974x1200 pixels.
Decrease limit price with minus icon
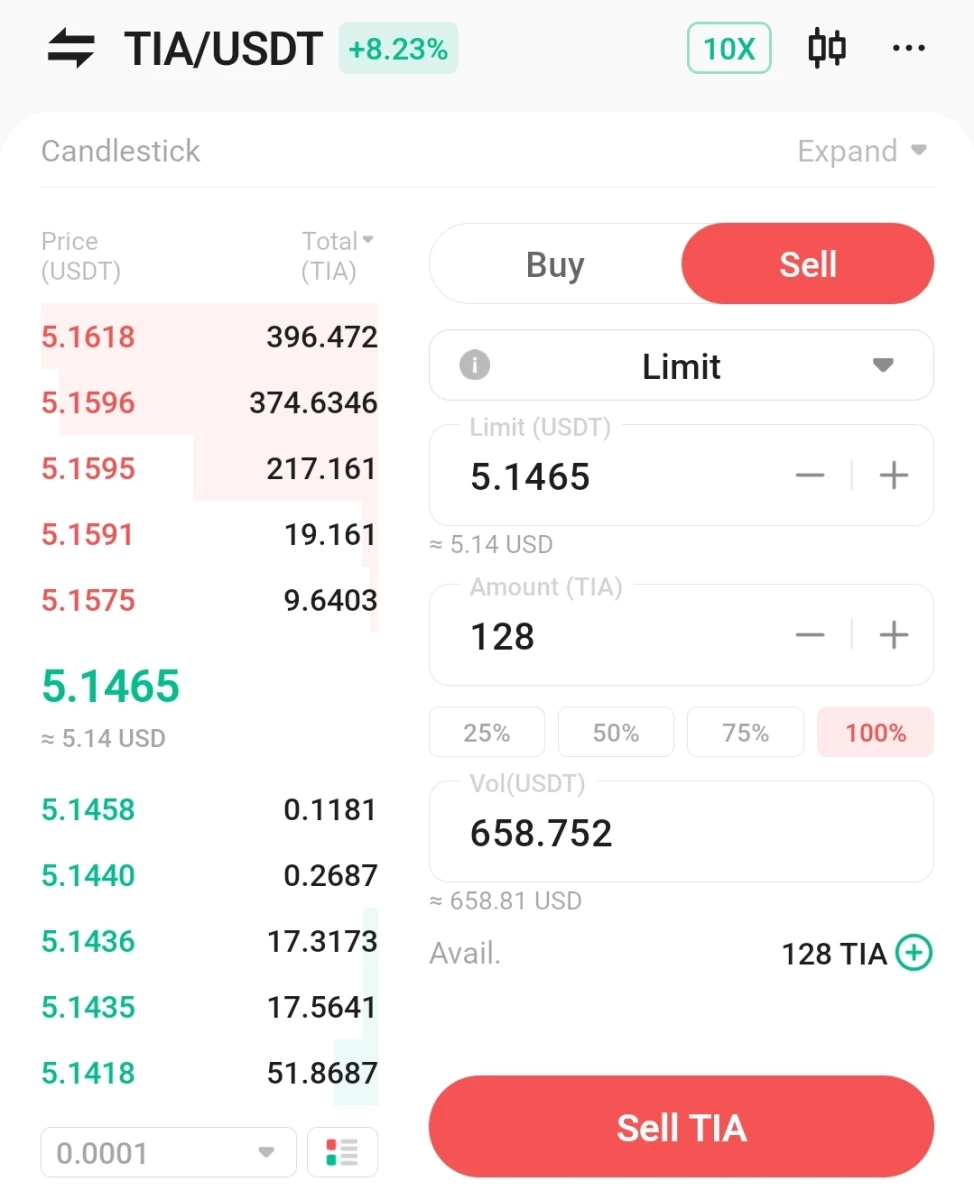810,475
